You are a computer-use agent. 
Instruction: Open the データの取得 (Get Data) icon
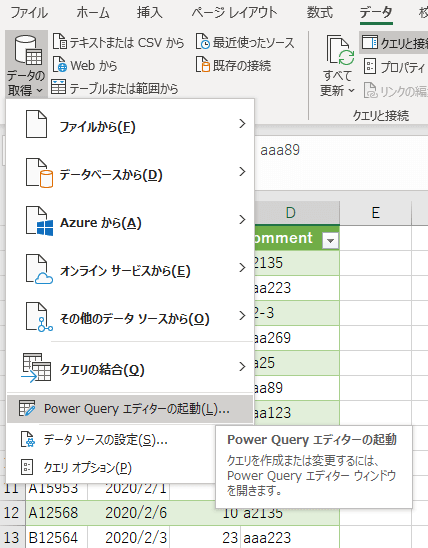coord(29,50)
